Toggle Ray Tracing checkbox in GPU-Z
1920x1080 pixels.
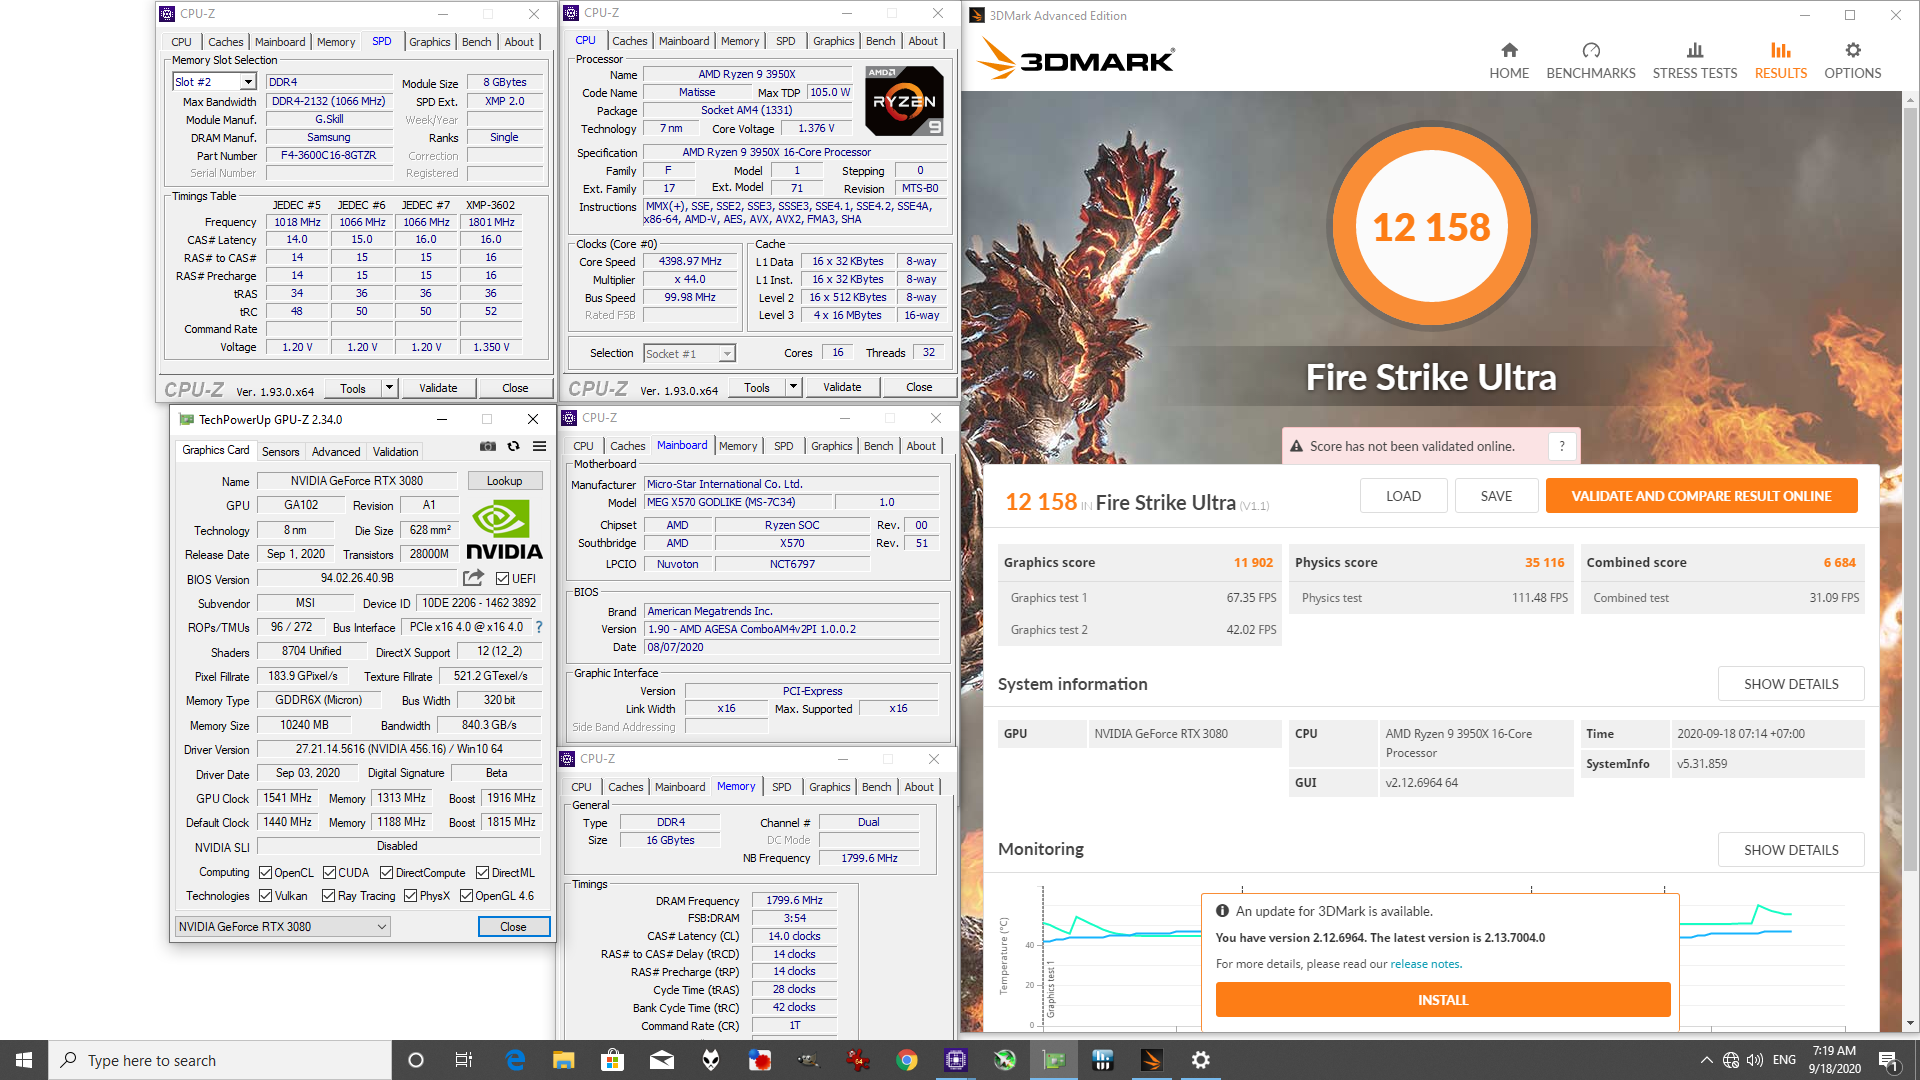[329, 895]
